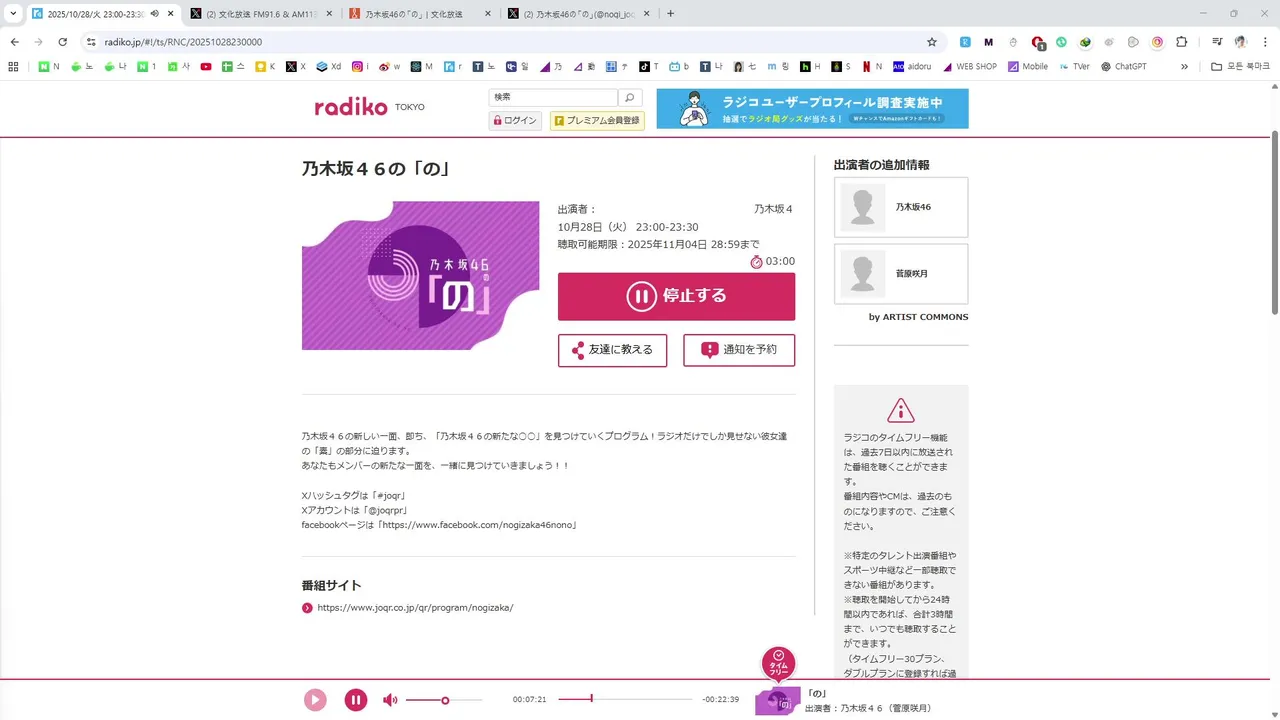Open the TVer bookmark
The height and width of the screenshot is (720, 1280).
click(1074, 67)
